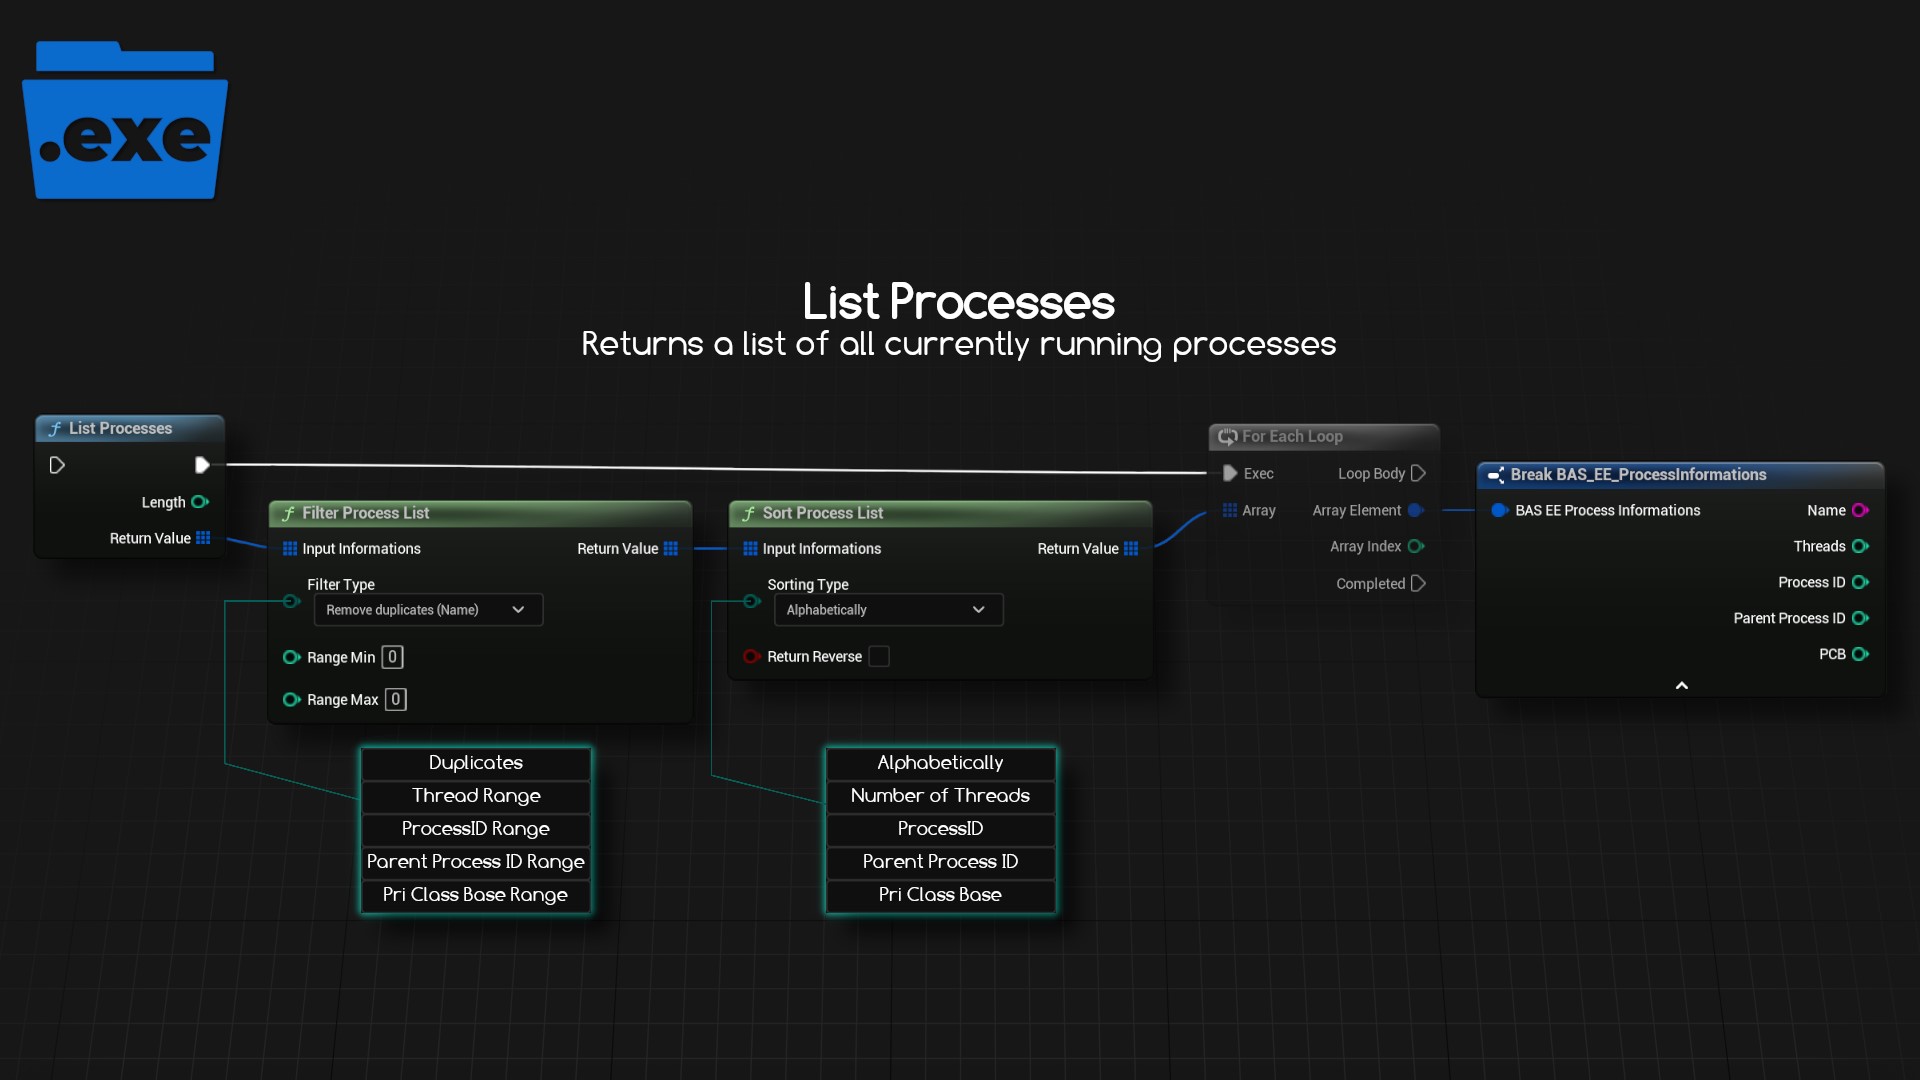1920x1080 pixels.
Task: Click List Processes exec output pin
Action: pos(202,465)
